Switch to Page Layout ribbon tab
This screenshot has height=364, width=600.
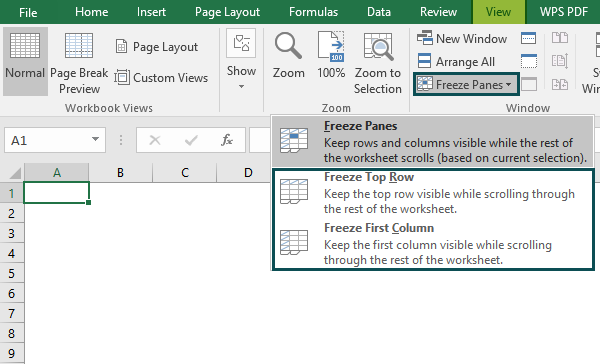point(227,12)
